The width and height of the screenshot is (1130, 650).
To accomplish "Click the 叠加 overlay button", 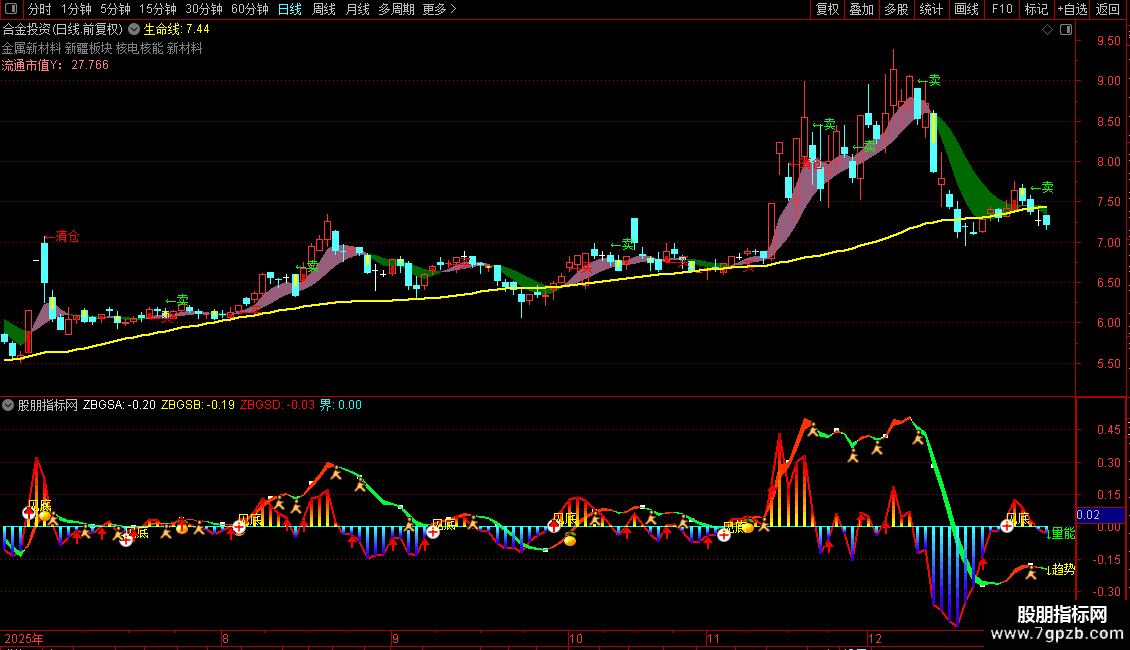I will [862, 9].
